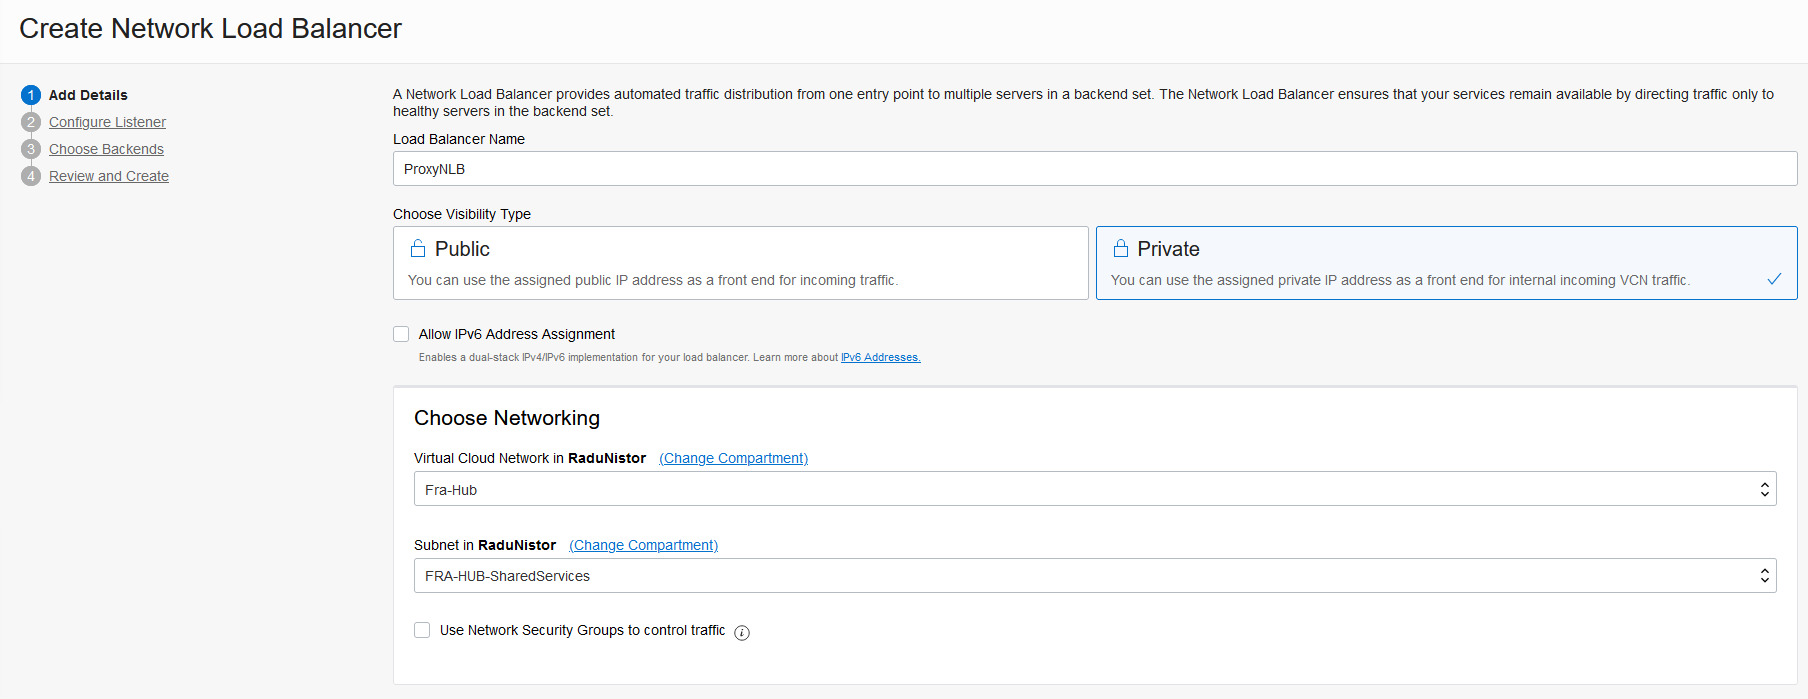Viewport: 1808px width, 699px height.
Task: Click the Load Balancer Name input field
Action: [x=1094, y=169]
